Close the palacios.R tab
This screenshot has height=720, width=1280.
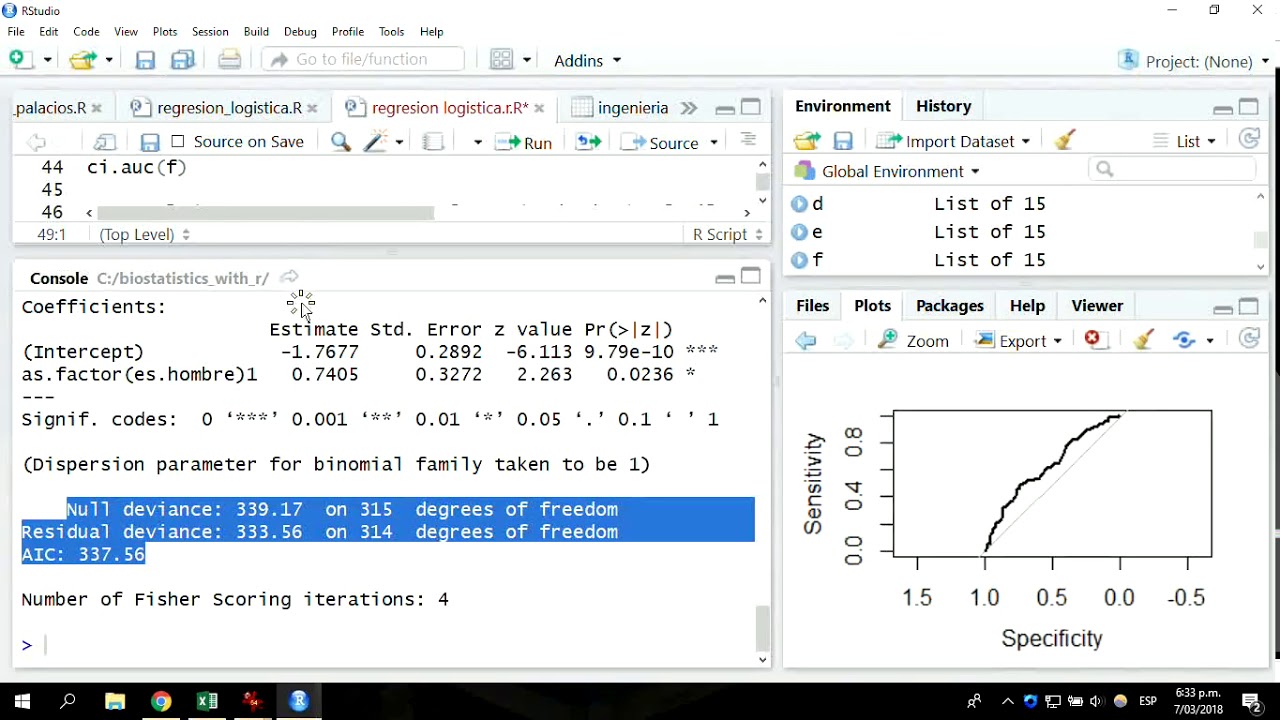point(97,108)
